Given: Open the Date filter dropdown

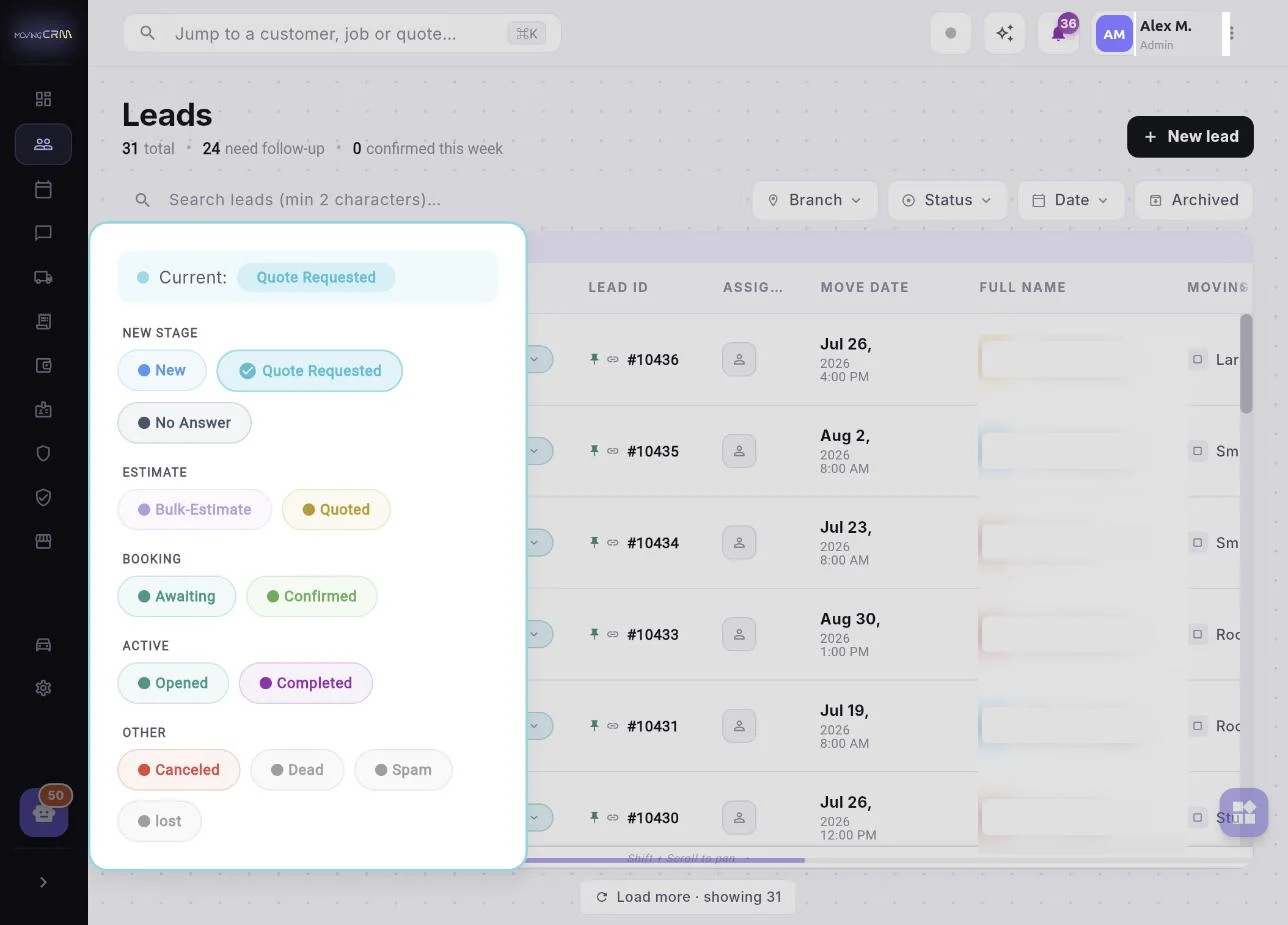Looking at the screenshot, I should (x=1071, y=200).
